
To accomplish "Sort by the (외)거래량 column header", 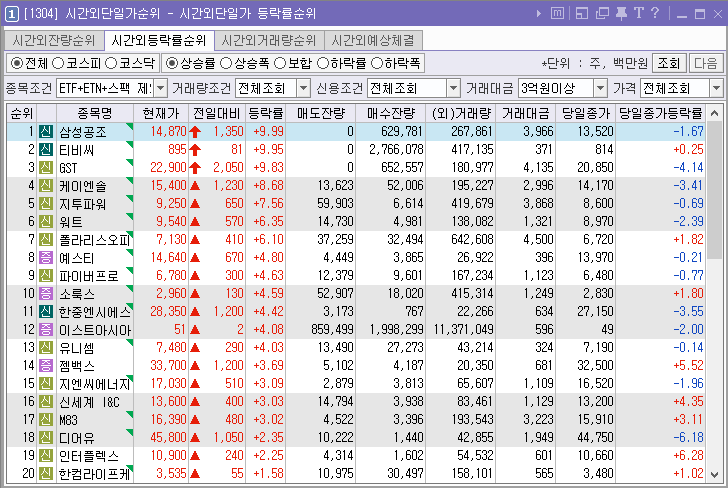I will point(461,113).
